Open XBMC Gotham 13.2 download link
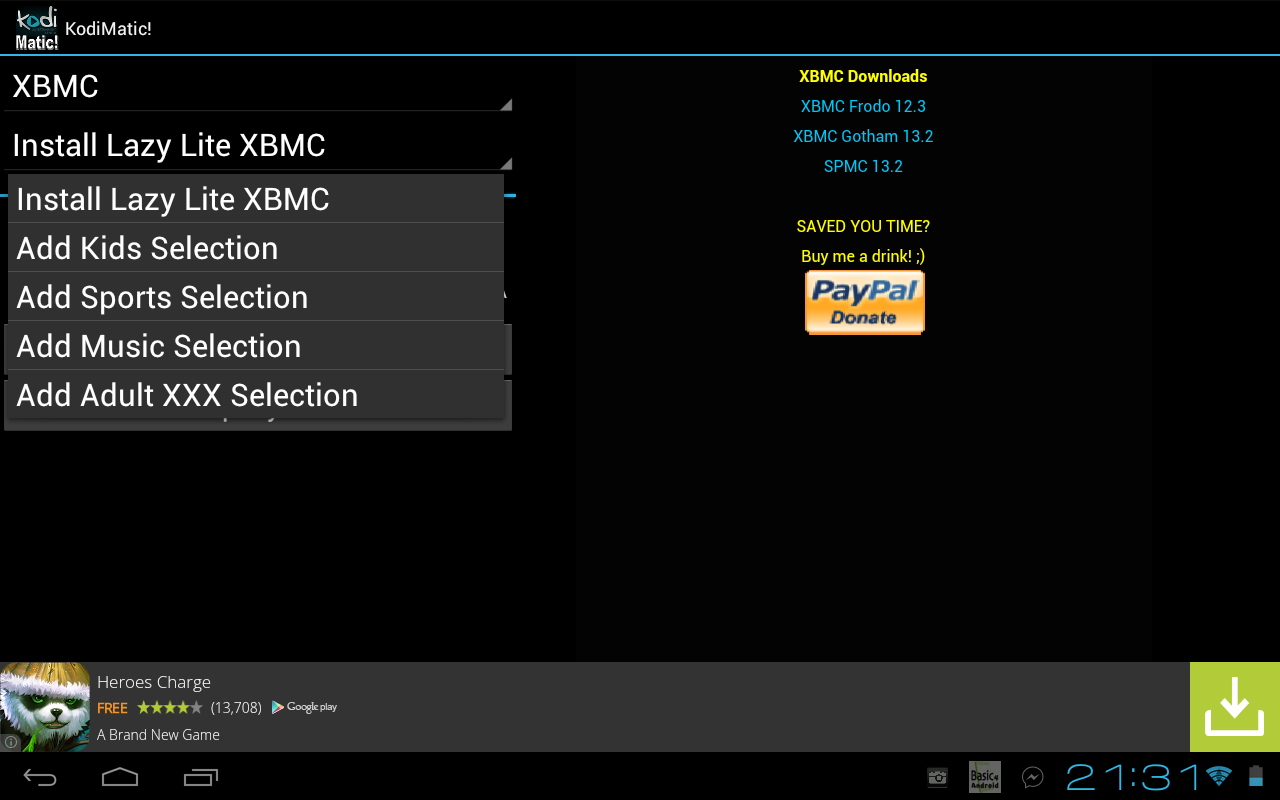Screen dimensions: 1280x800 click(x=863, y=136)
